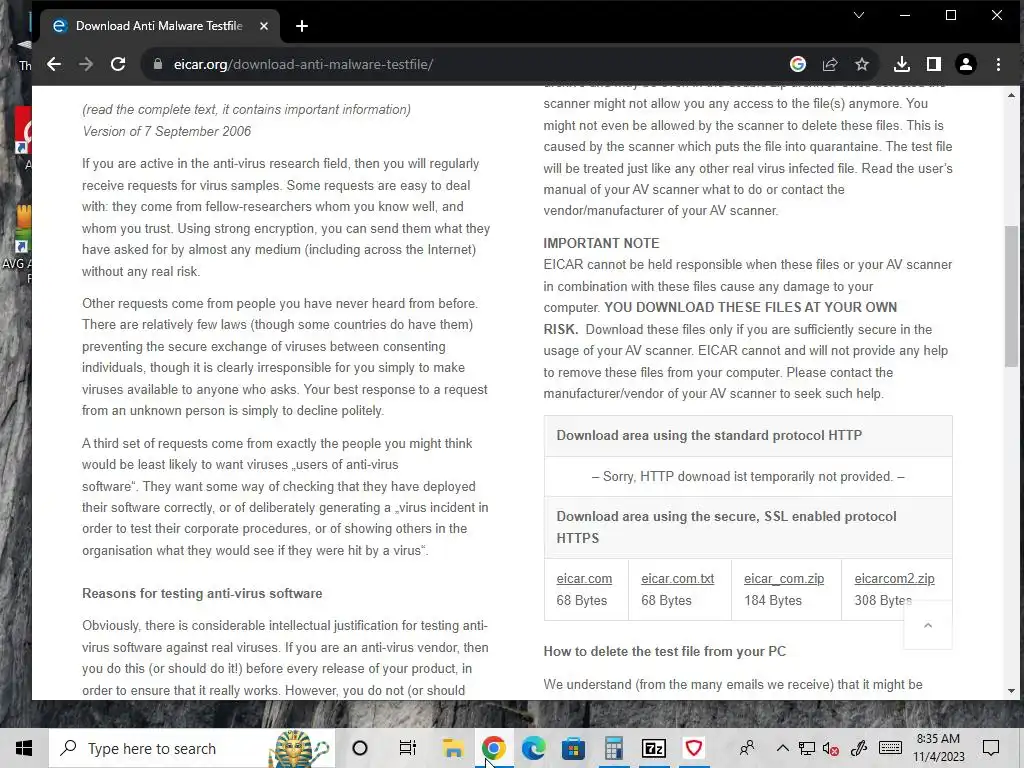This screenshot has width=1024, height=768.
Task: Download eicar_com.zip archive
Action: pos(784,579)
